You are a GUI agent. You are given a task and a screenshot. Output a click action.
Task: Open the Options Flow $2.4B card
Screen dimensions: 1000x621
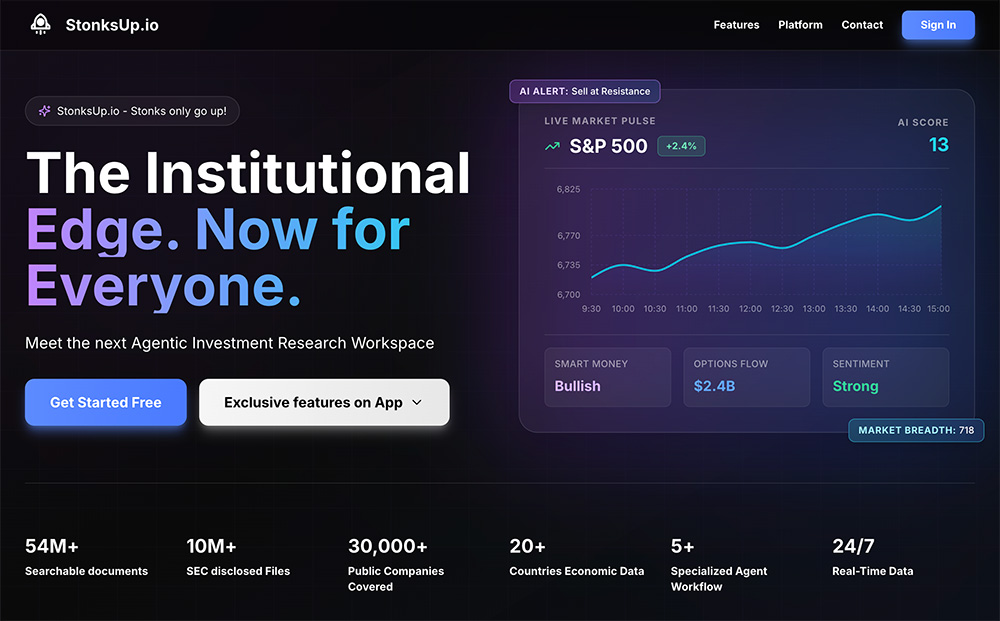pos(746,377)
